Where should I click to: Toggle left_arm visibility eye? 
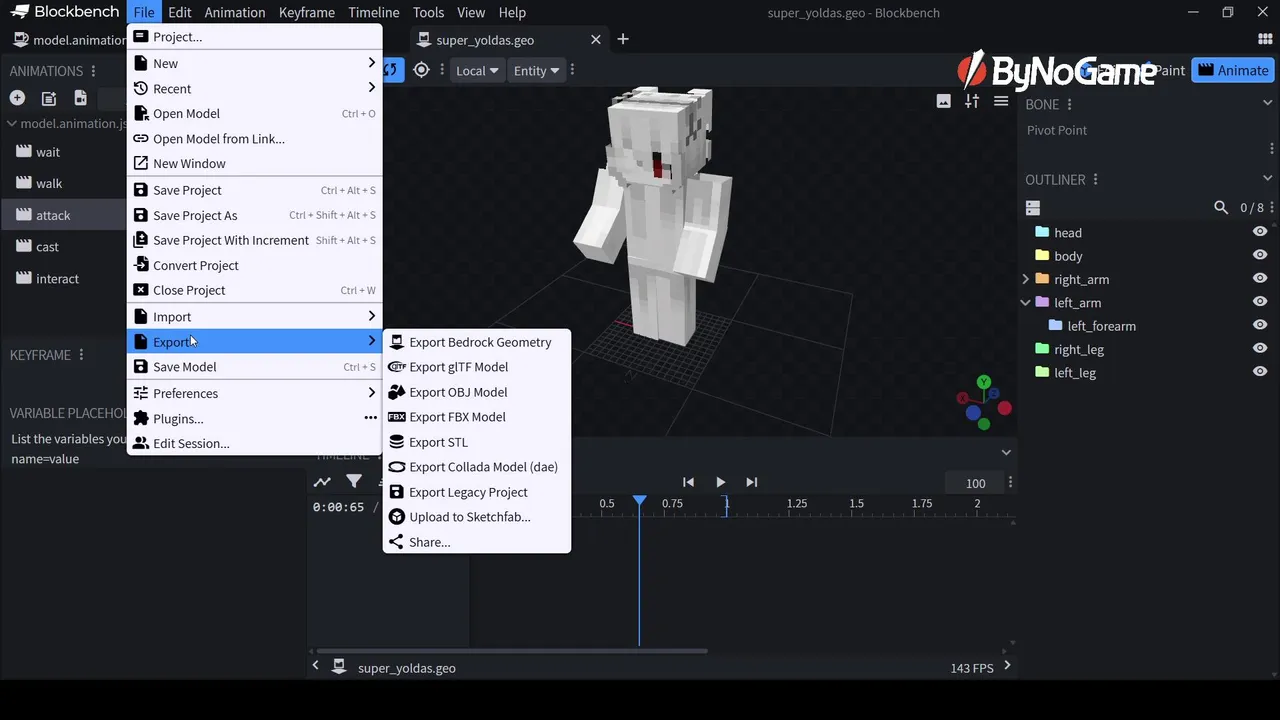pos(1260,302)
